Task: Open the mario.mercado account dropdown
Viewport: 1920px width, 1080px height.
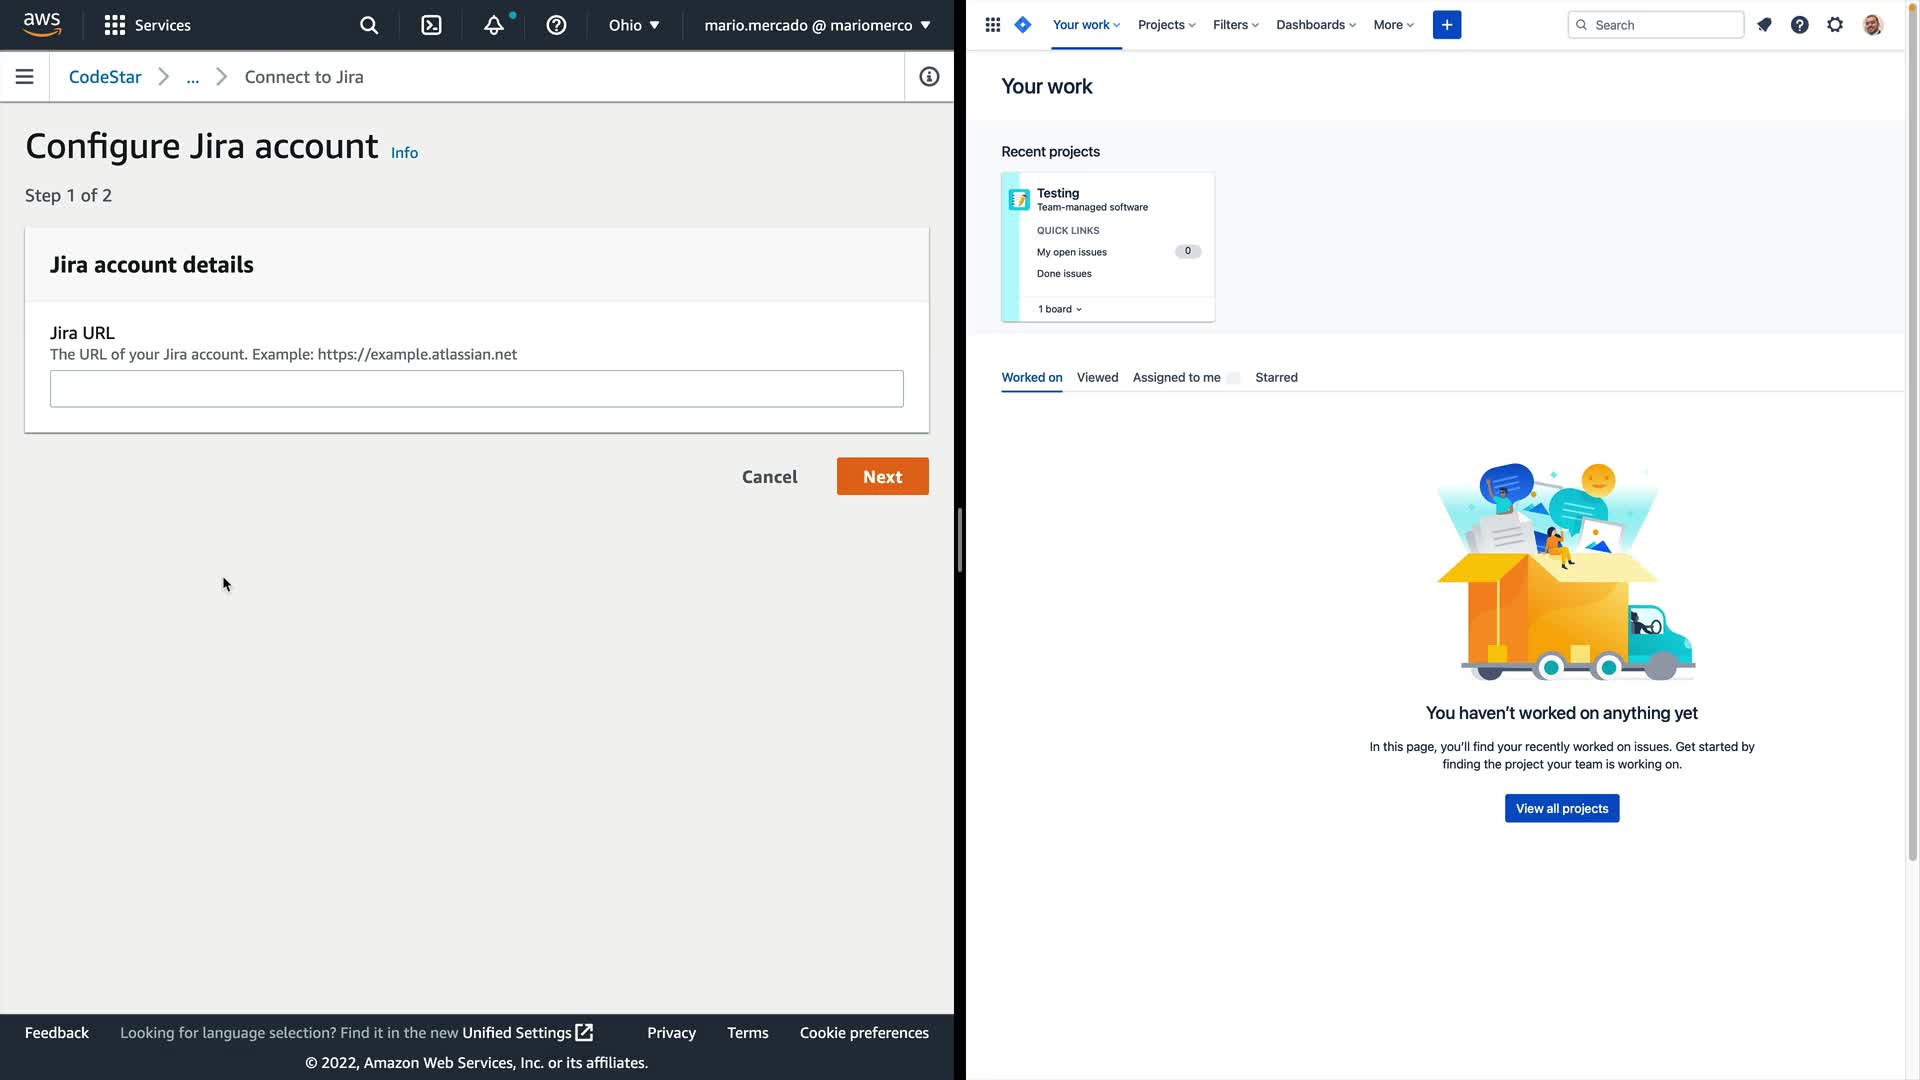Action: 817,25
